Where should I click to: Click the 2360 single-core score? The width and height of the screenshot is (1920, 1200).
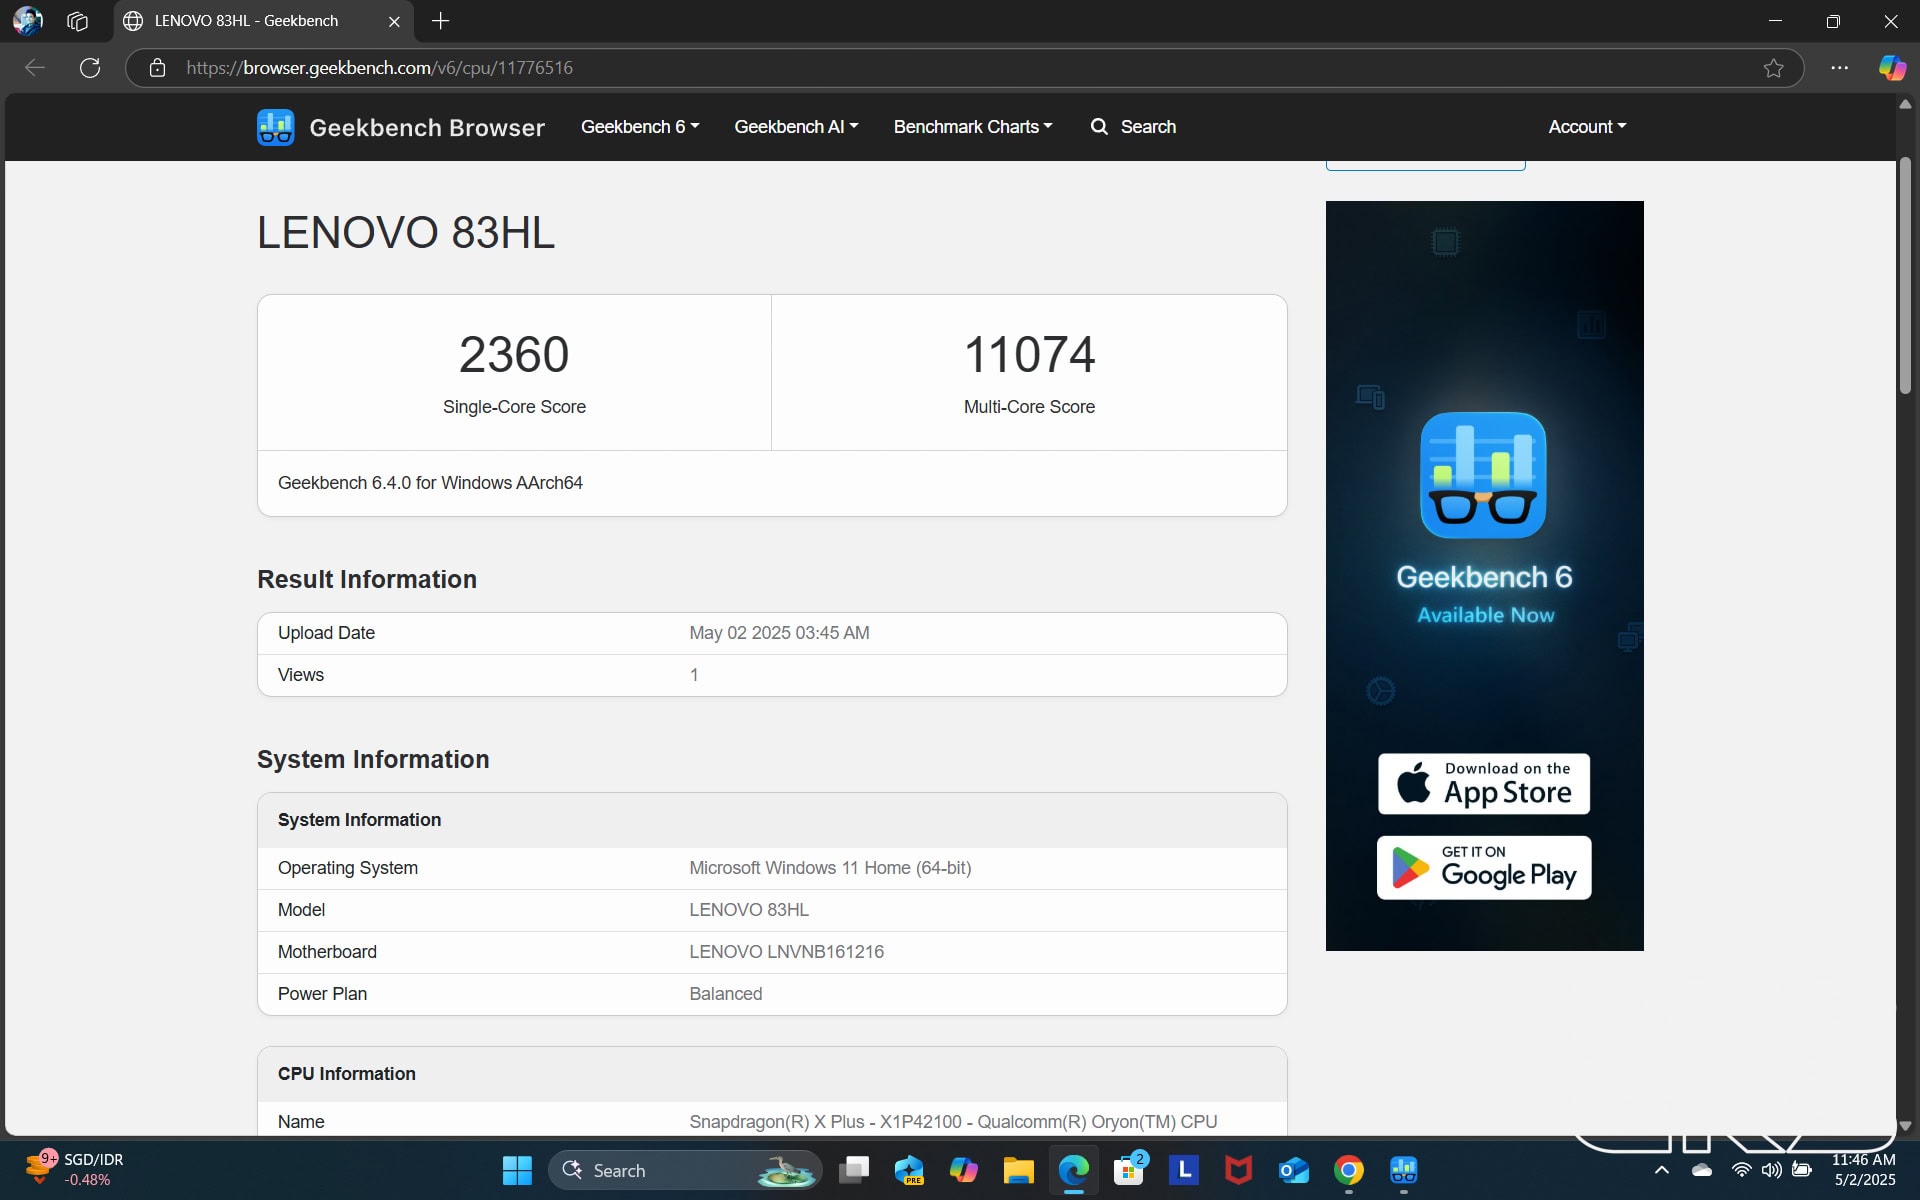pyautogui.click(x=514, y=355)
